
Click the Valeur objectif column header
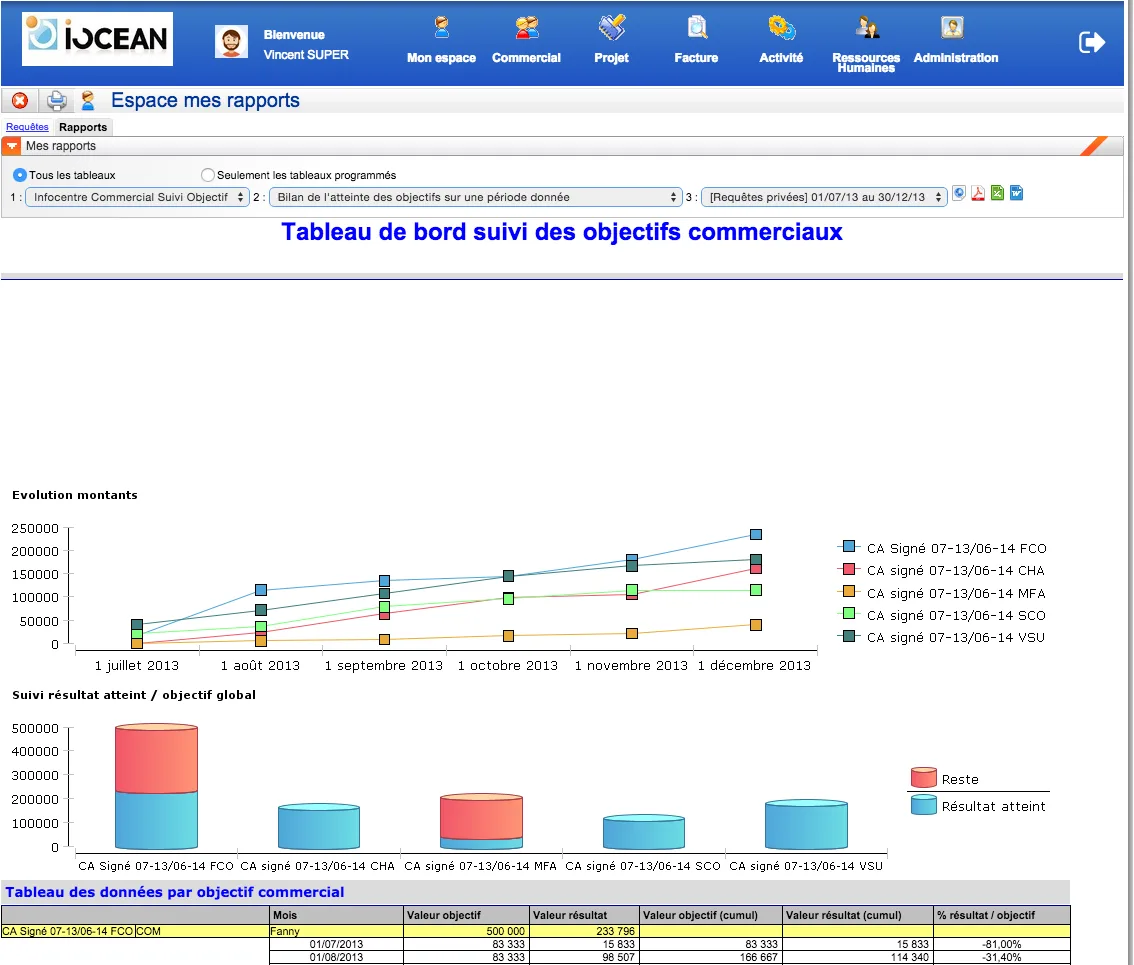point(466,915)
